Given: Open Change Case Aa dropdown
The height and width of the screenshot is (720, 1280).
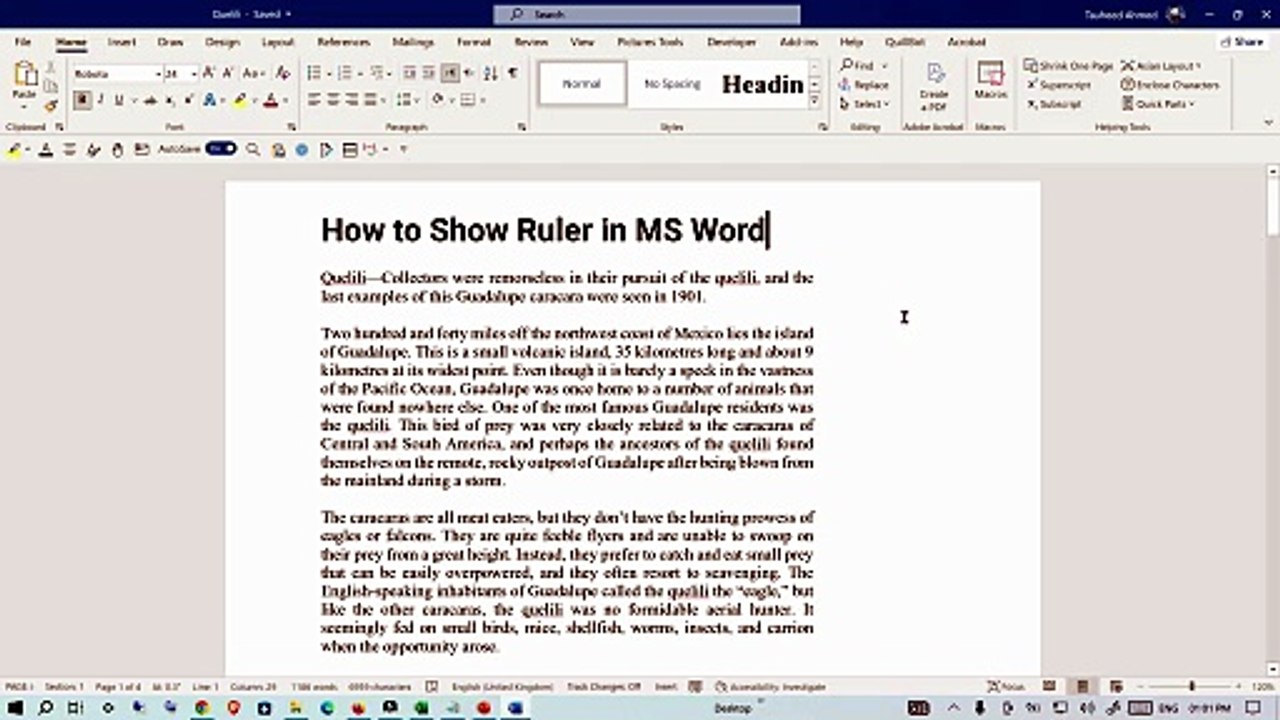Looking at the screenshot, I should [x=254, y=73].
